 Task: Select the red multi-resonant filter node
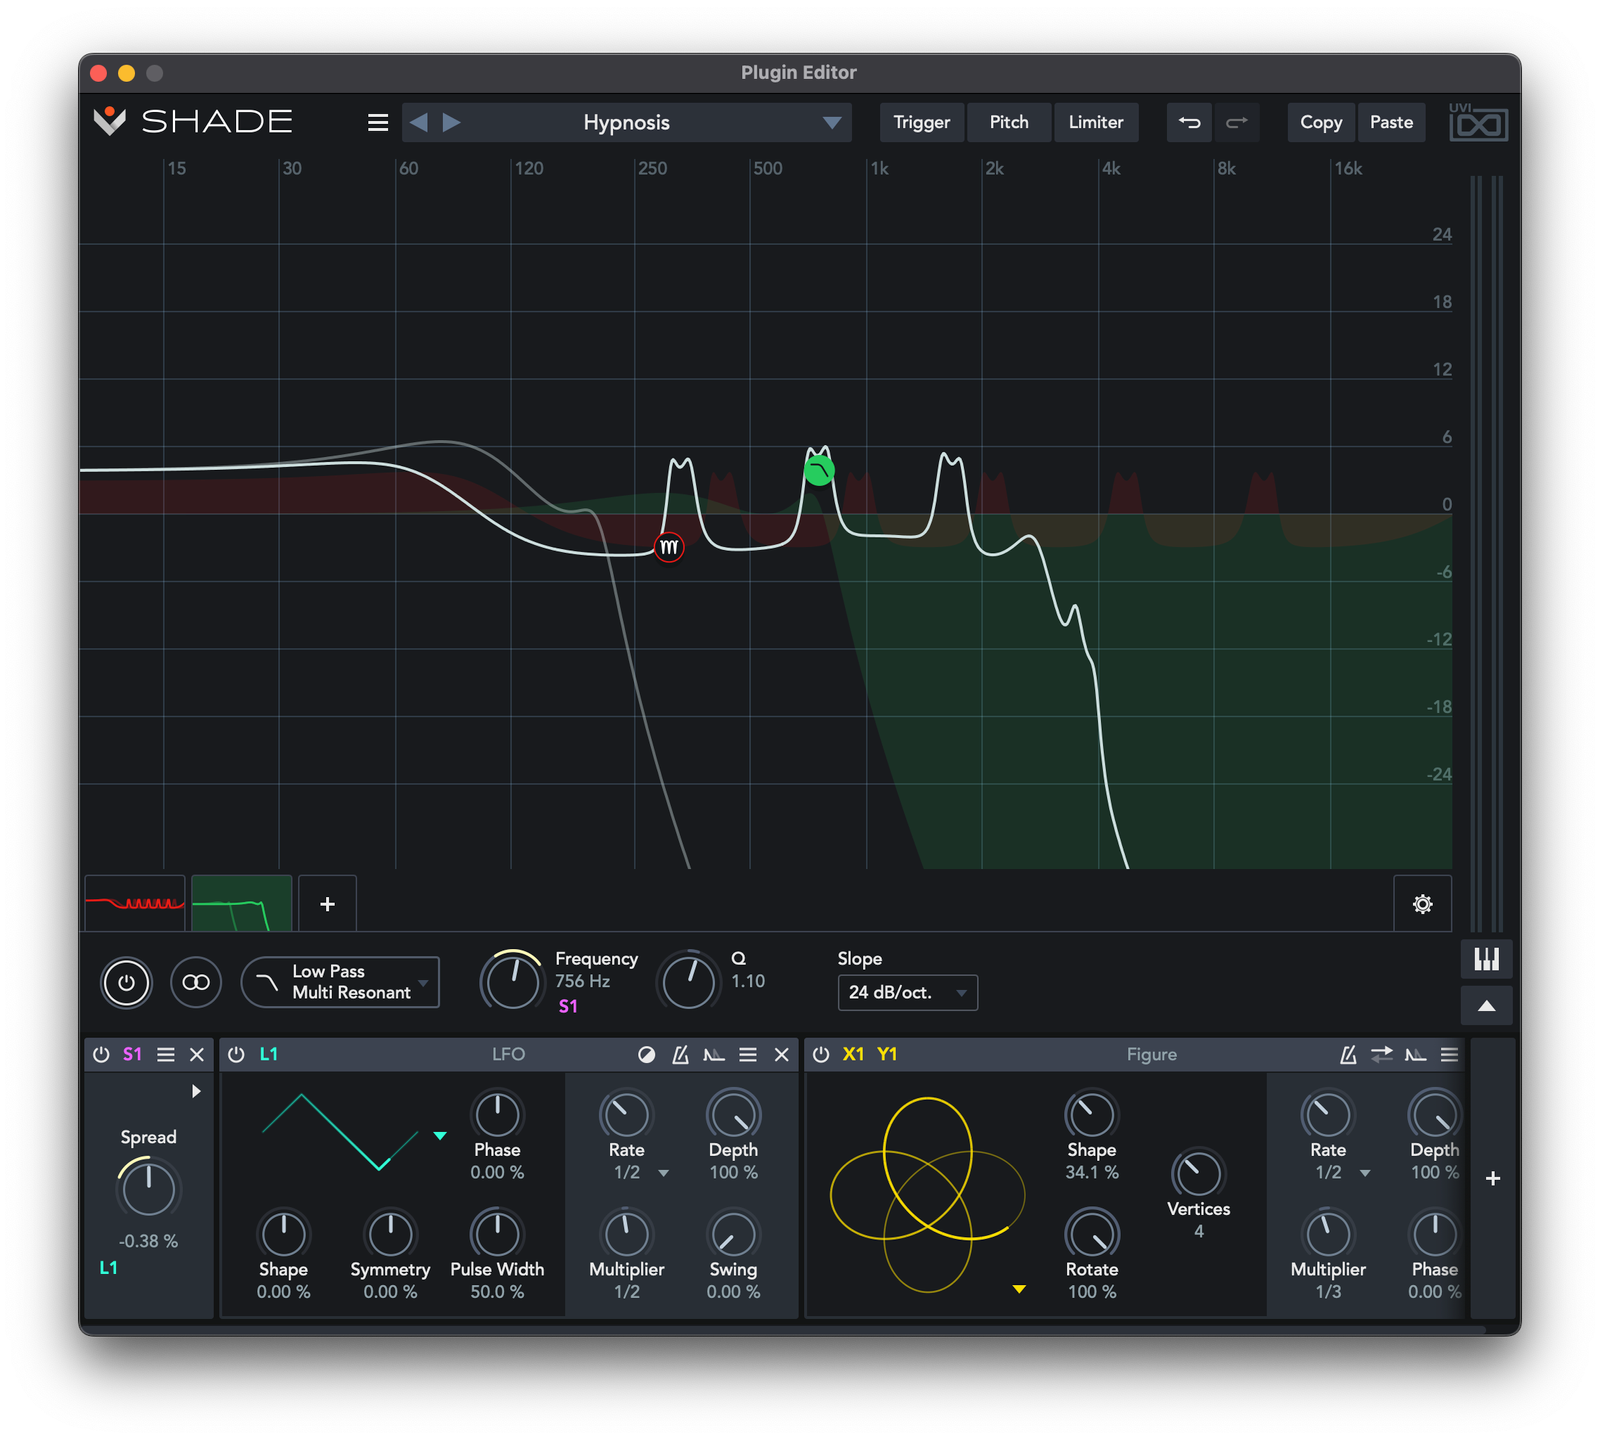pos(669,547)
